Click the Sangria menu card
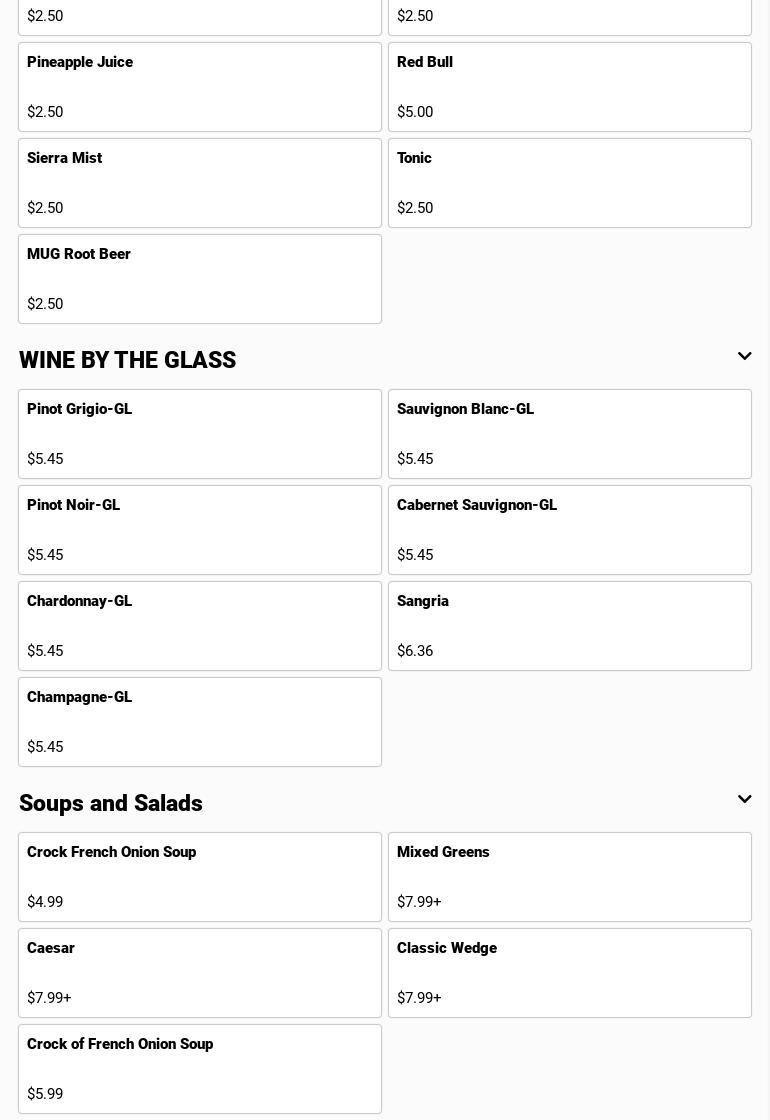The width and height of the screenshot is (770, 1120). pos(569,626)
